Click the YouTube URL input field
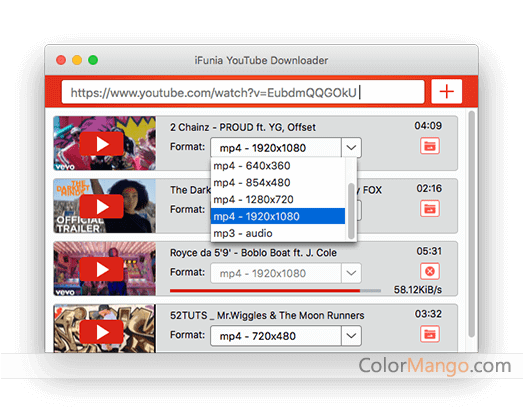Viewport: 523px width, 412px height. 243,92
